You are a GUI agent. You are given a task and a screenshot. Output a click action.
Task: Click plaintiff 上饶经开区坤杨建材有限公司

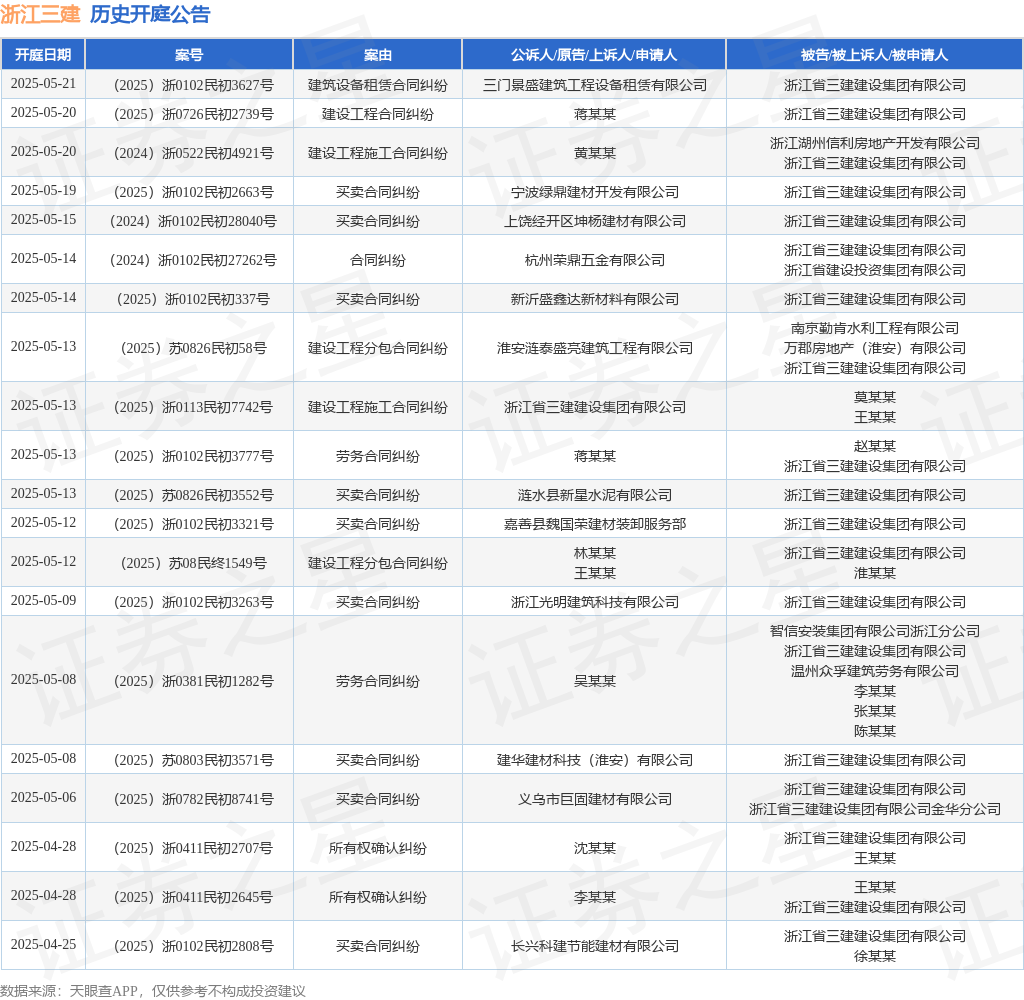click(594, 221)
